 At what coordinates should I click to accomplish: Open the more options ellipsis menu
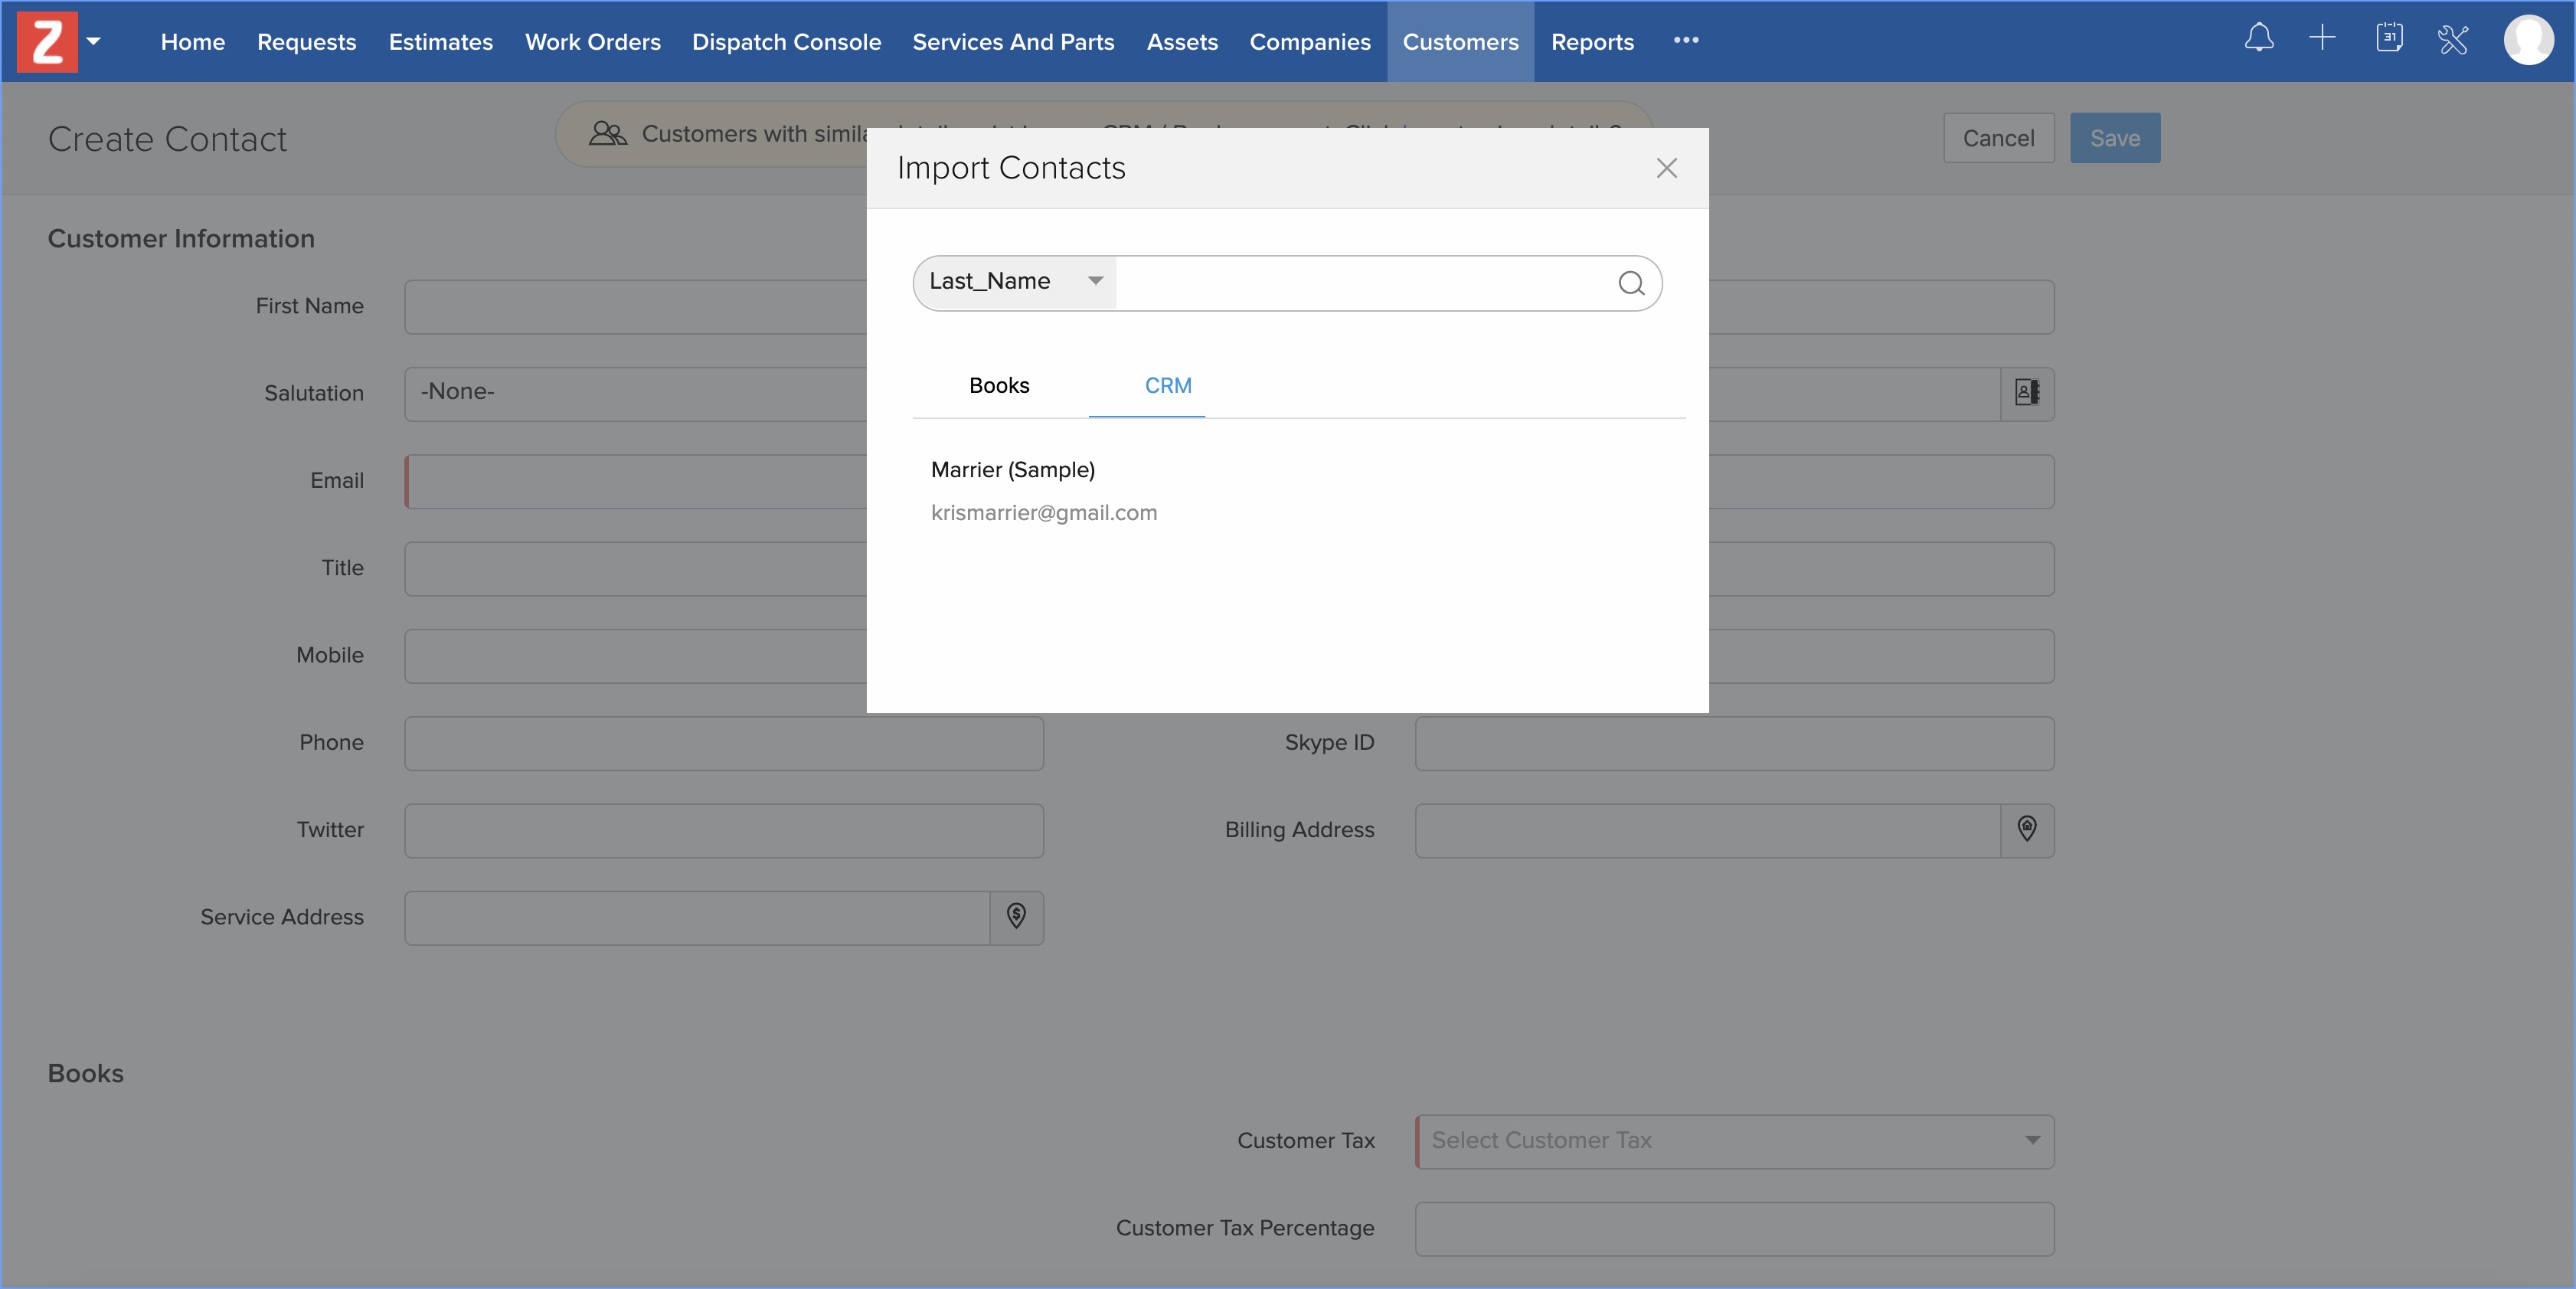click(1686, 40)
